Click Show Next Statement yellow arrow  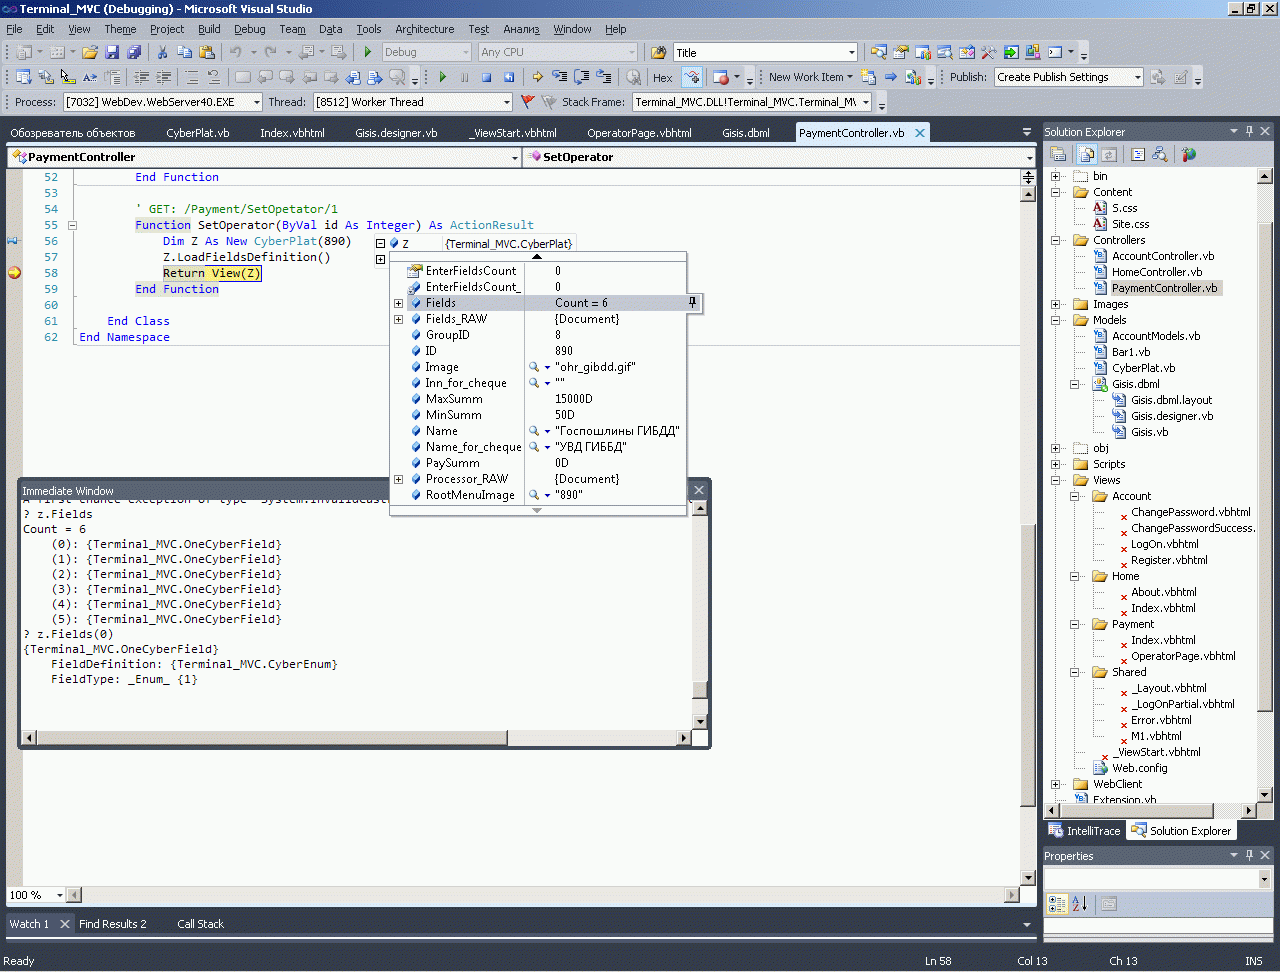pyautogui.click(x=537, y=77)
